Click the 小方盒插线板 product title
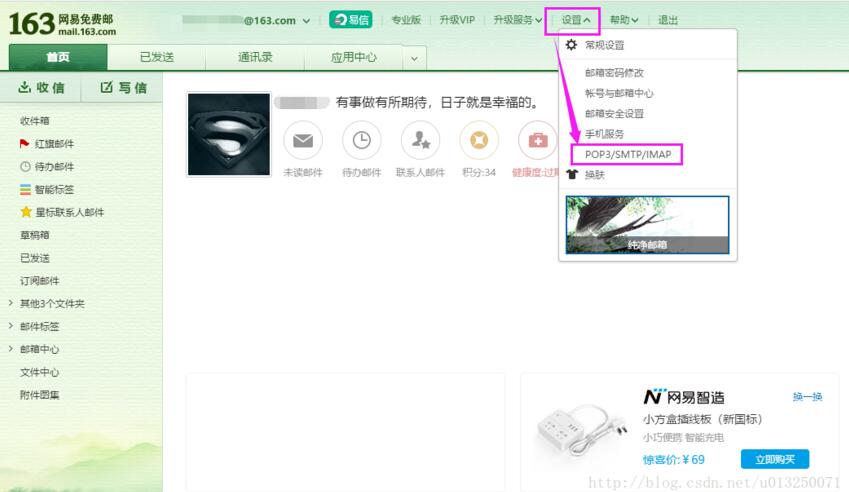 702,419
